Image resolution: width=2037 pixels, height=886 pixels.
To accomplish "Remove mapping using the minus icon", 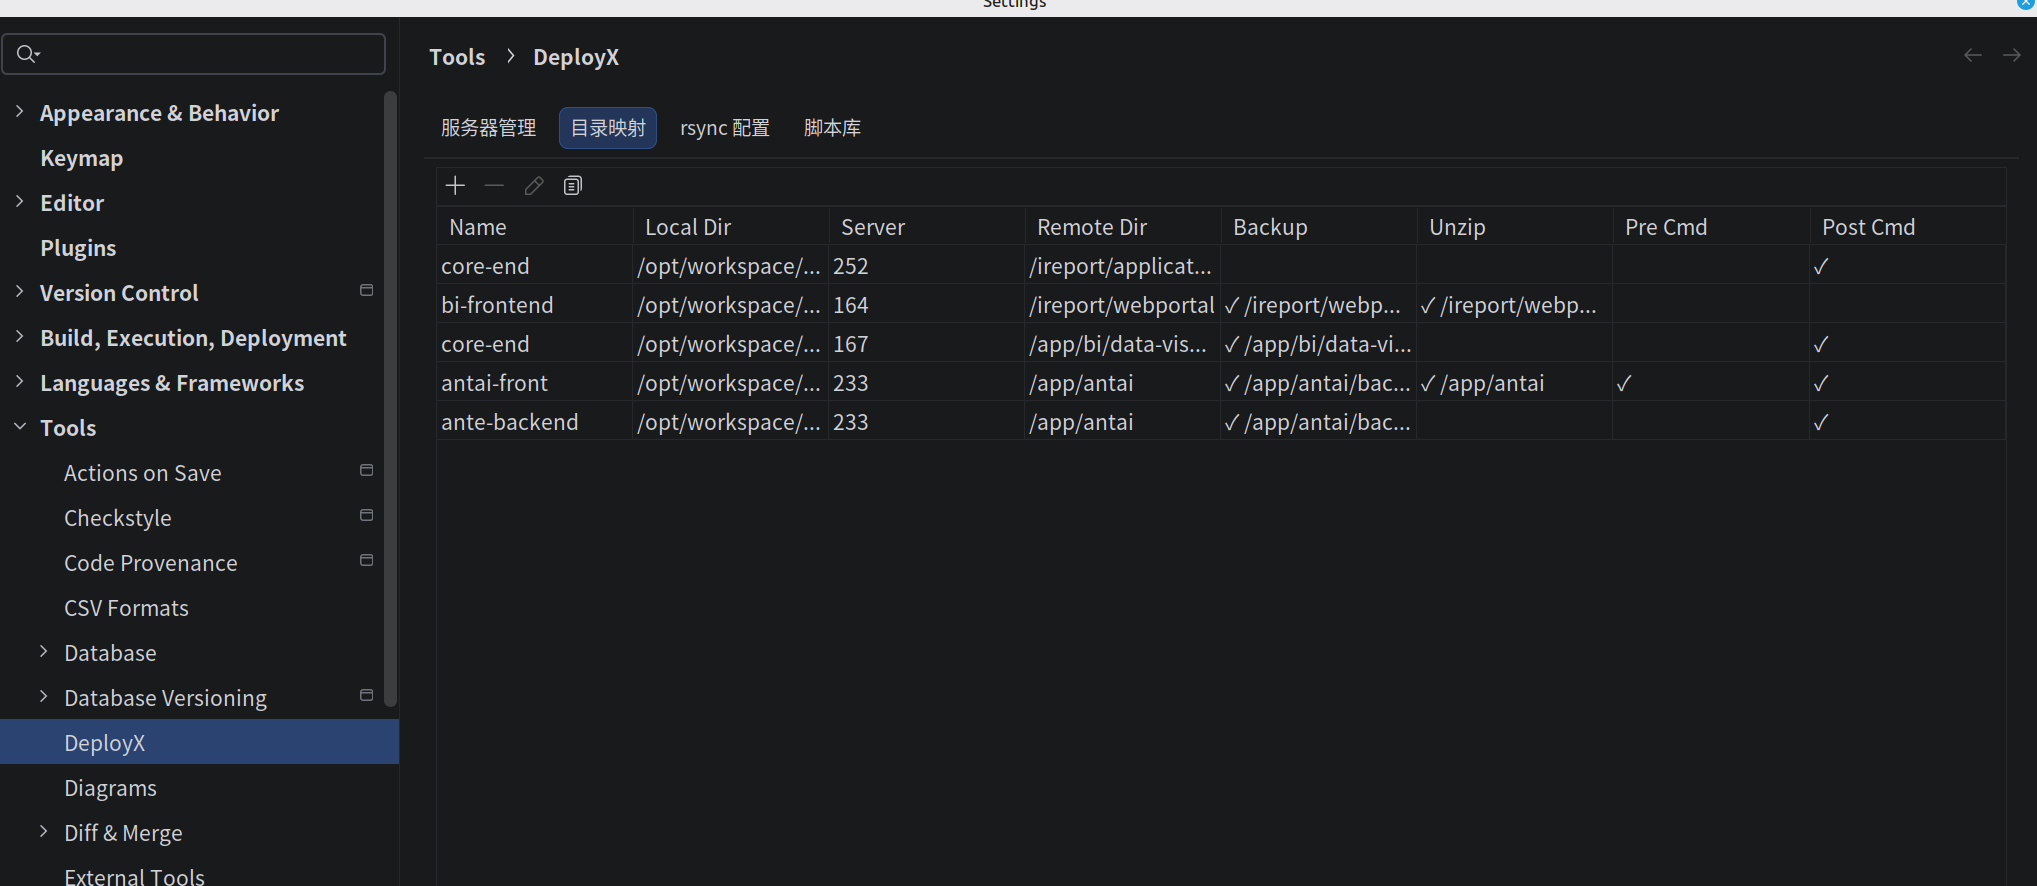I will pos(494,186).
